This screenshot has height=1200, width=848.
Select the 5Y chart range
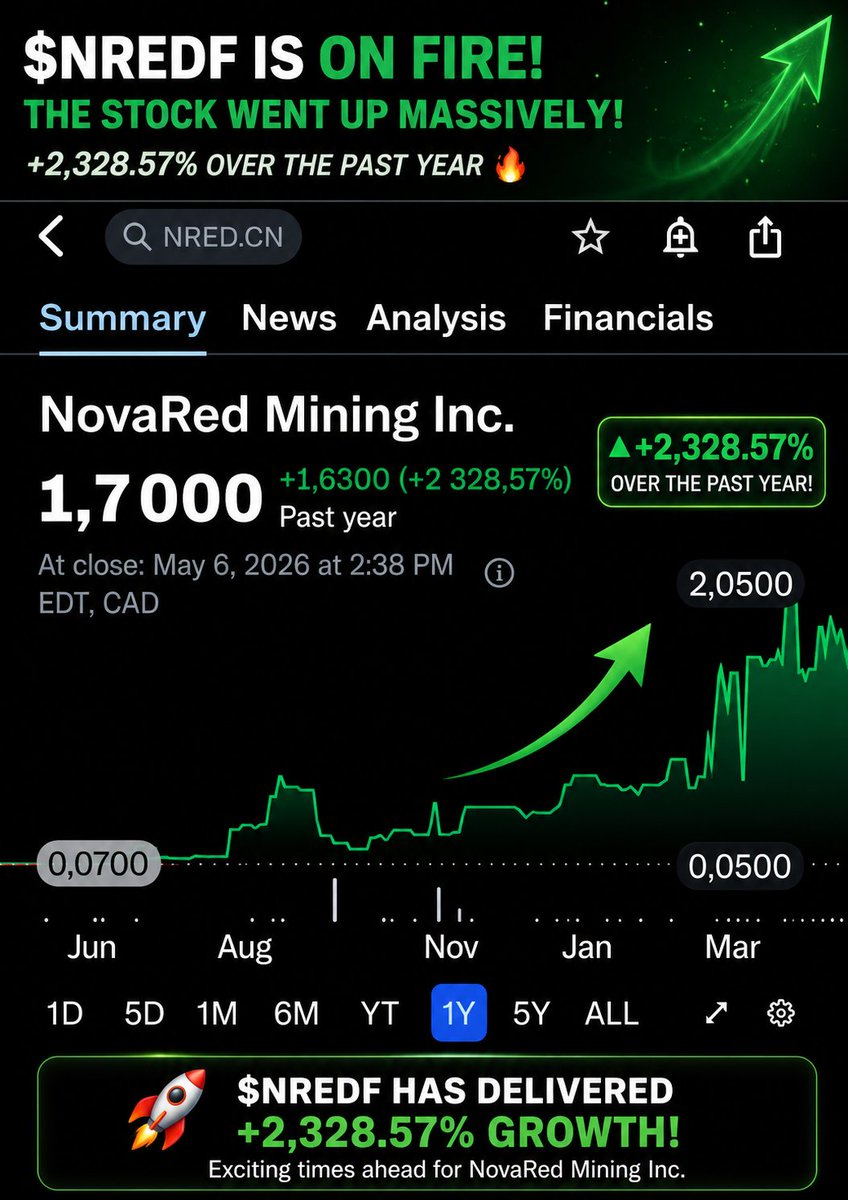click(x=531, y=1014)
